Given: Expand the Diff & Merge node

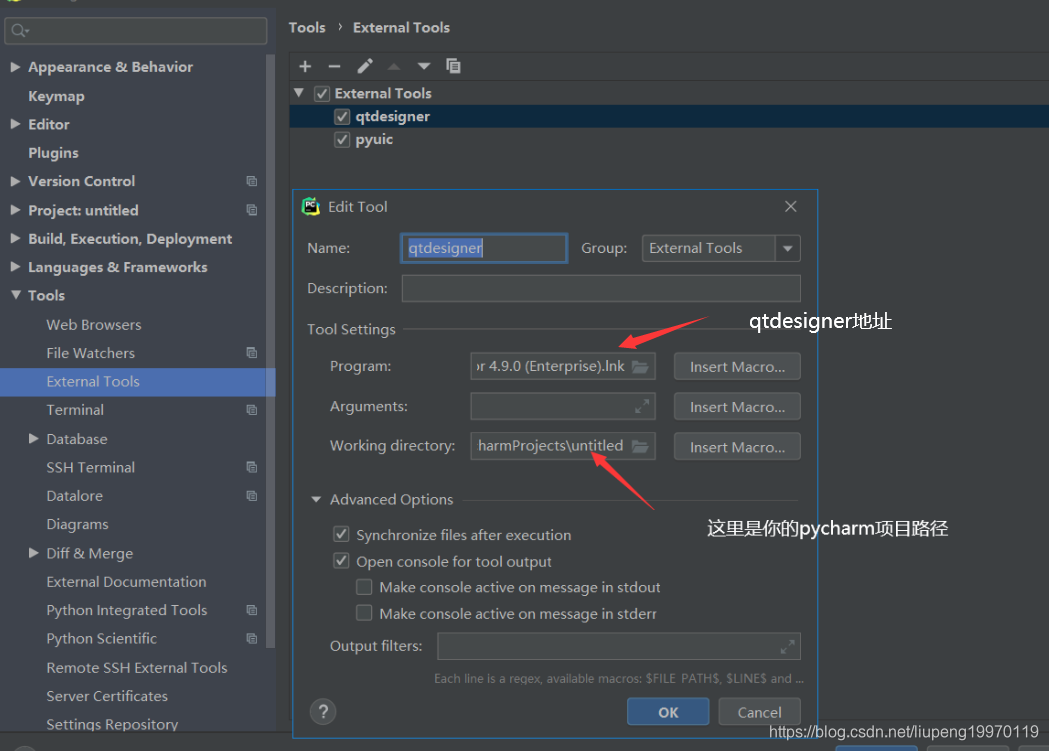Looking at the screenshot, I should pos(33,553).
